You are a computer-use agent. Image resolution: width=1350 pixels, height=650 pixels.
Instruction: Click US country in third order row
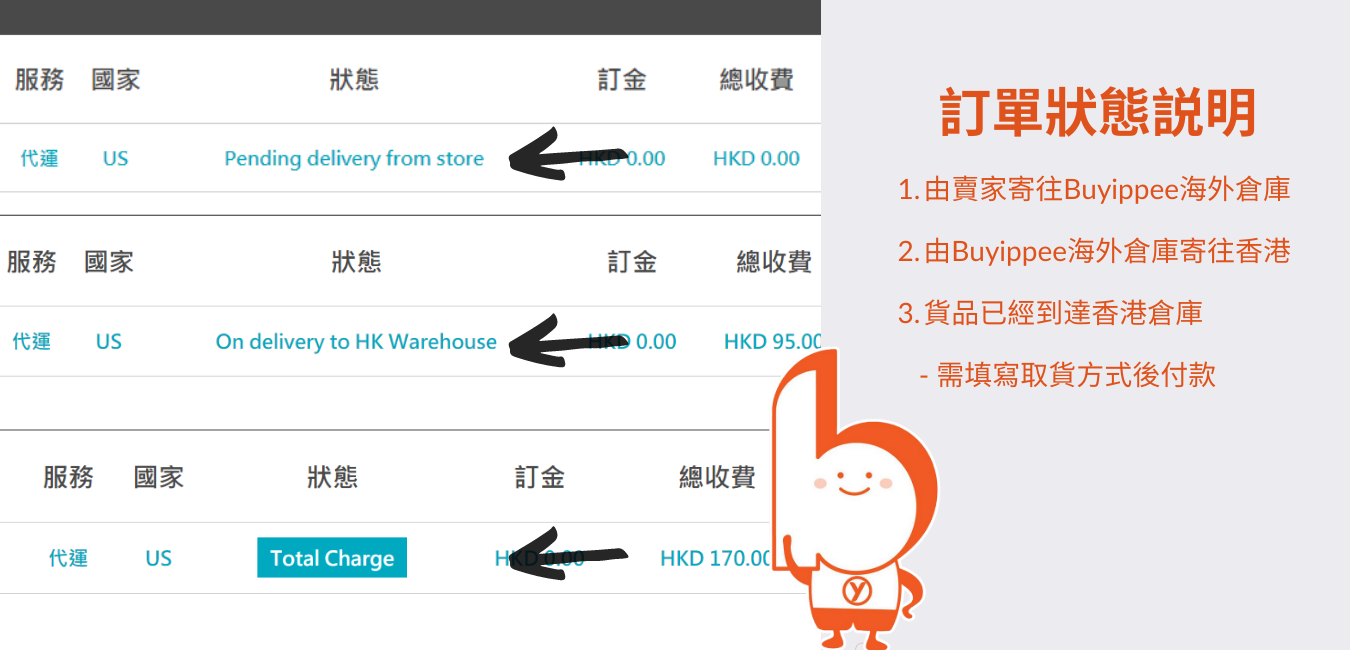click(158, 558)
